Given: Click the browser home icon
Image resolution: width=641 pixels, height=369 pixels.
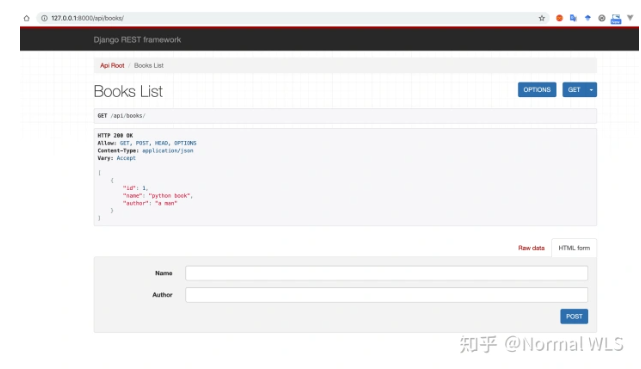Looking at the screenshot, I should 27,18.
